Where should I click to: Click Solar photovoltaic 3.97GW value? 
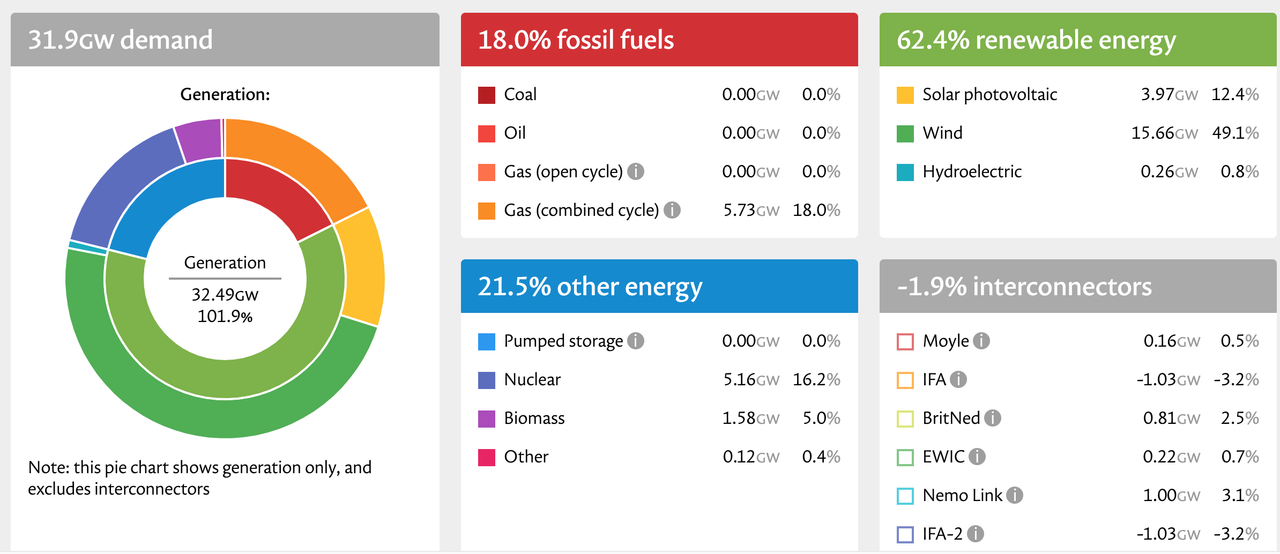point(1171,95)
